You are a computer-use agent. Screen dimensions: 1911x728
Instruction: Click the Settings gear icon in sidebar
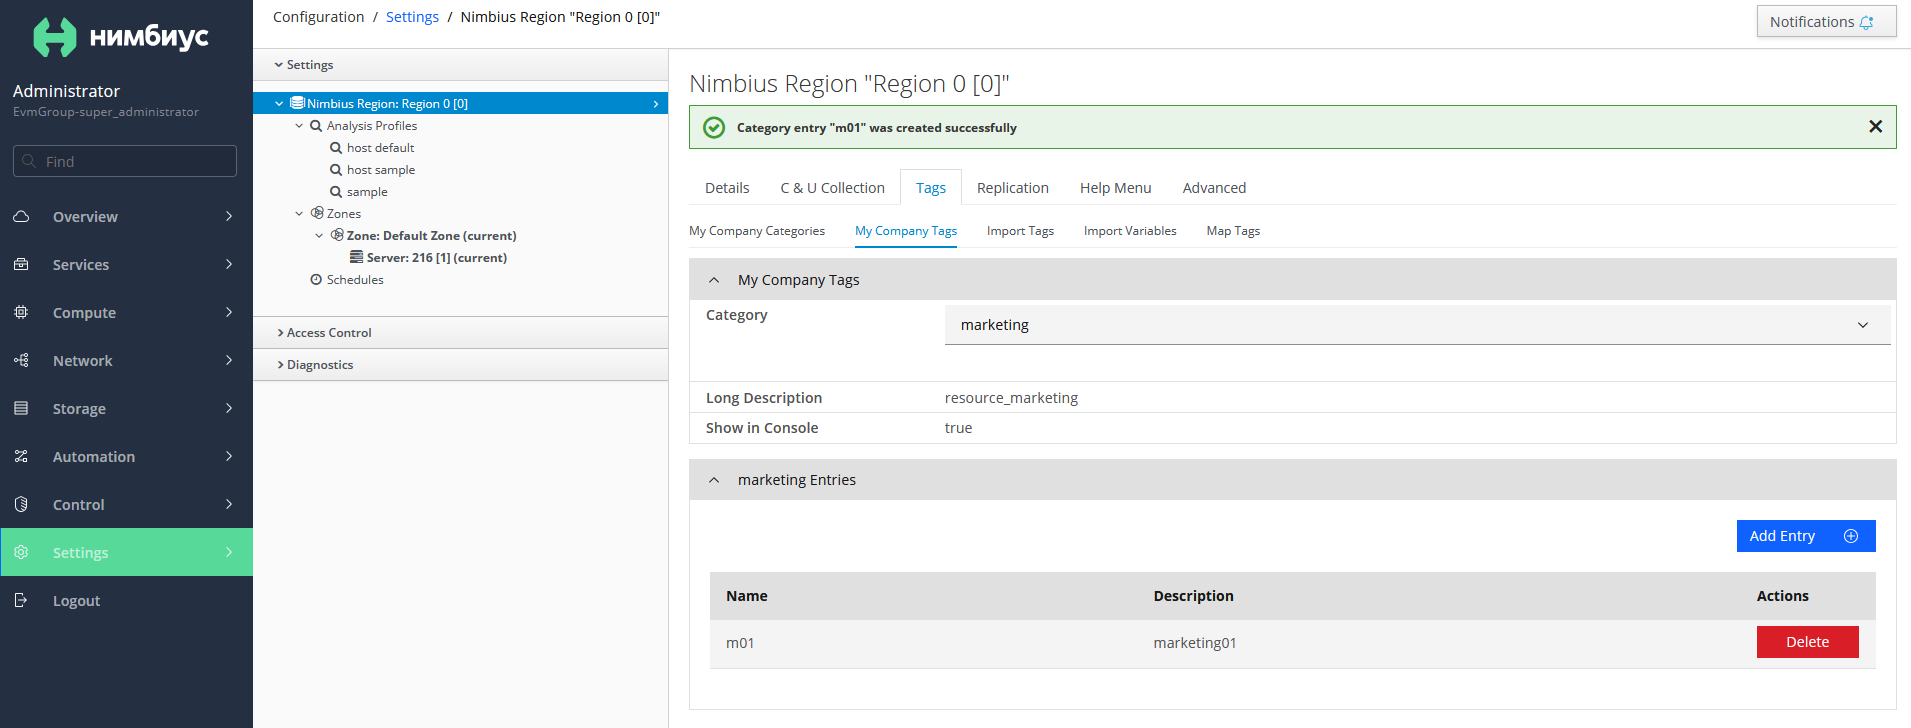(21, 552)
